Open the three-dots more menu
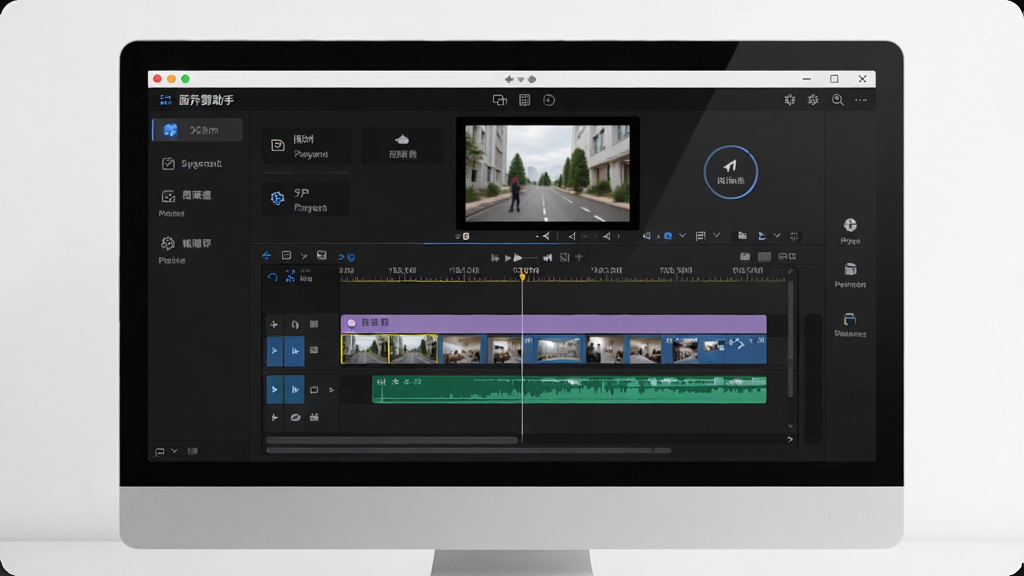Viewport: 1024px width, 576px height. (861, 100)
